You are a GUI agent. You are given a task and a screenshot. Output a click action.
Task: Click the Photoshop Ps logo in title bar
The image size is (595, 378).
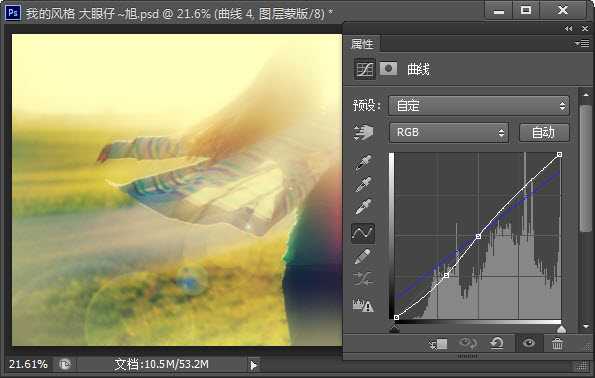(x=13, y=13)
